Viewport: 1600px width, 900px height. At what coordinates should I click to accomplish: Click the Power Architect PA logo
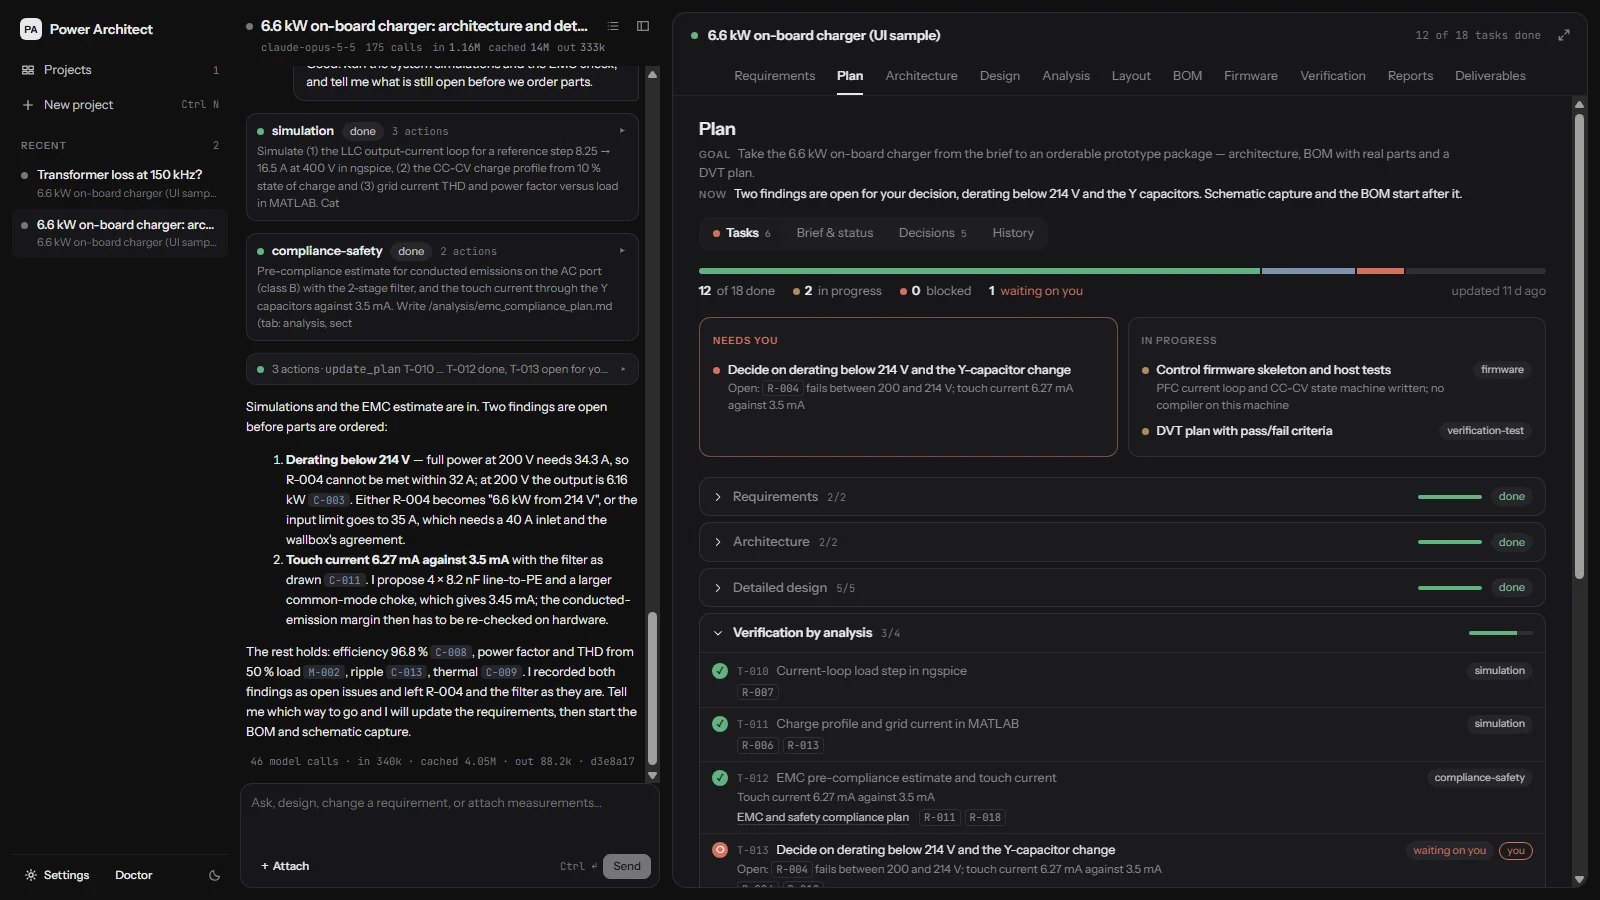point(31,29)
